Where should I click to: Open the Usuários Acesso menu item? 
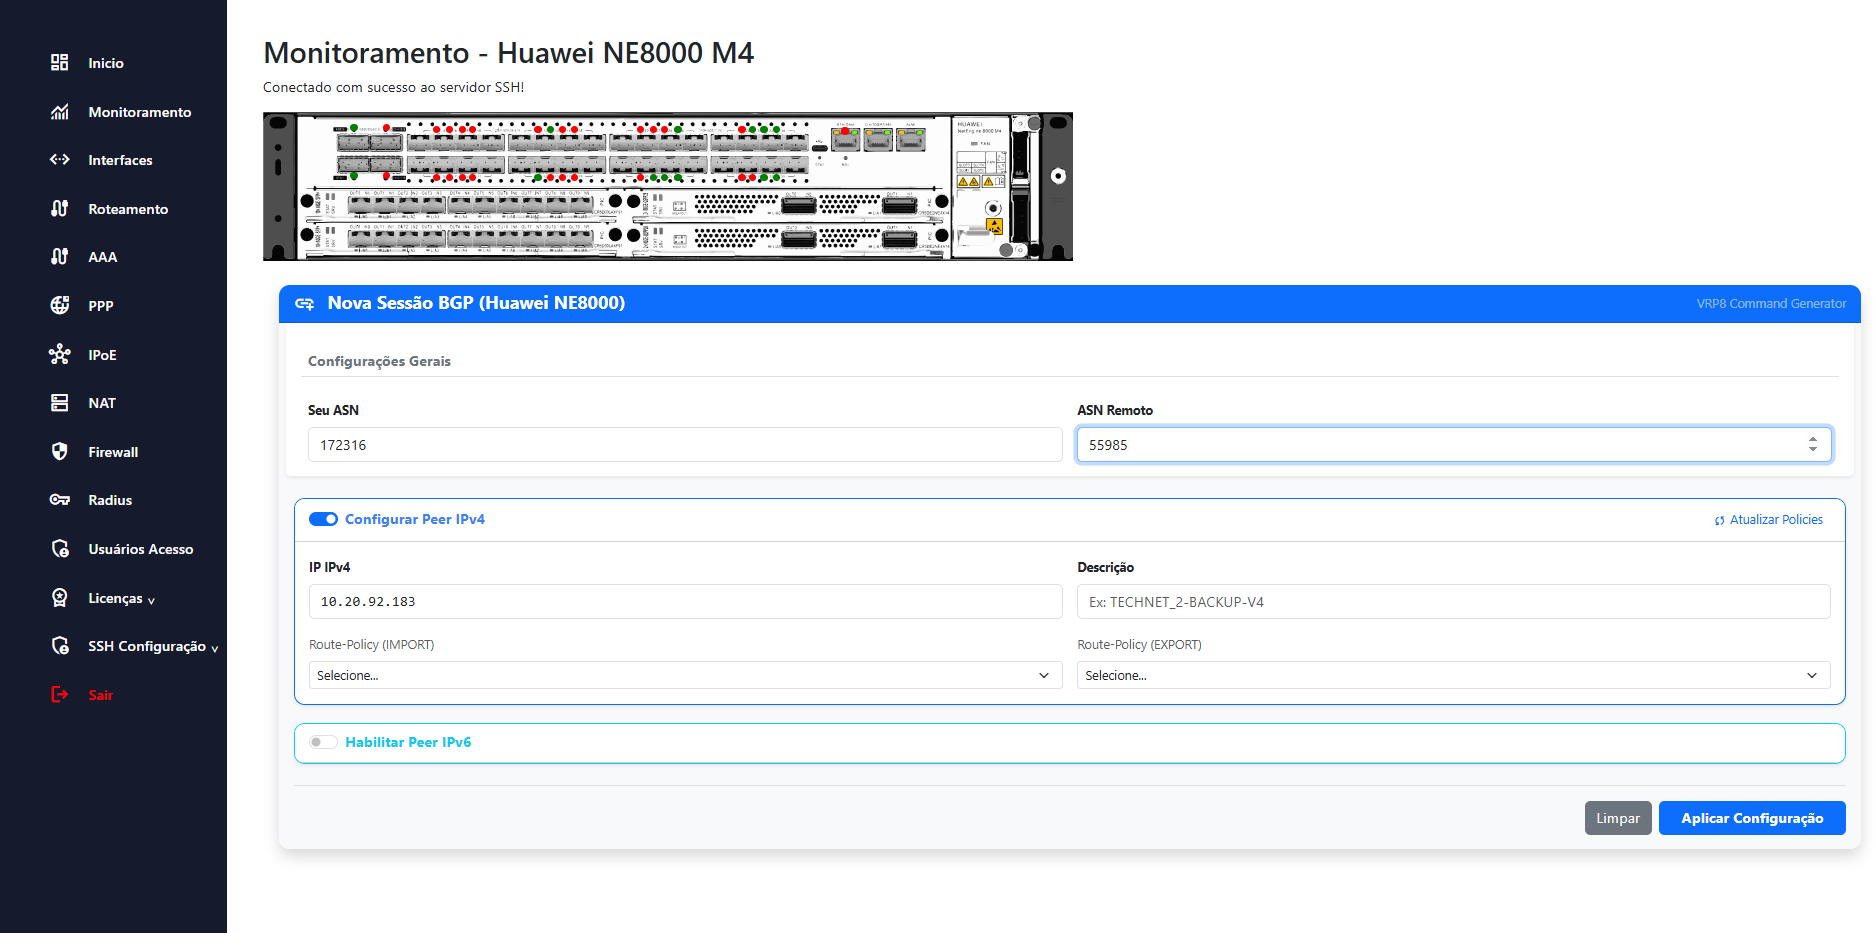click(141, 549)
